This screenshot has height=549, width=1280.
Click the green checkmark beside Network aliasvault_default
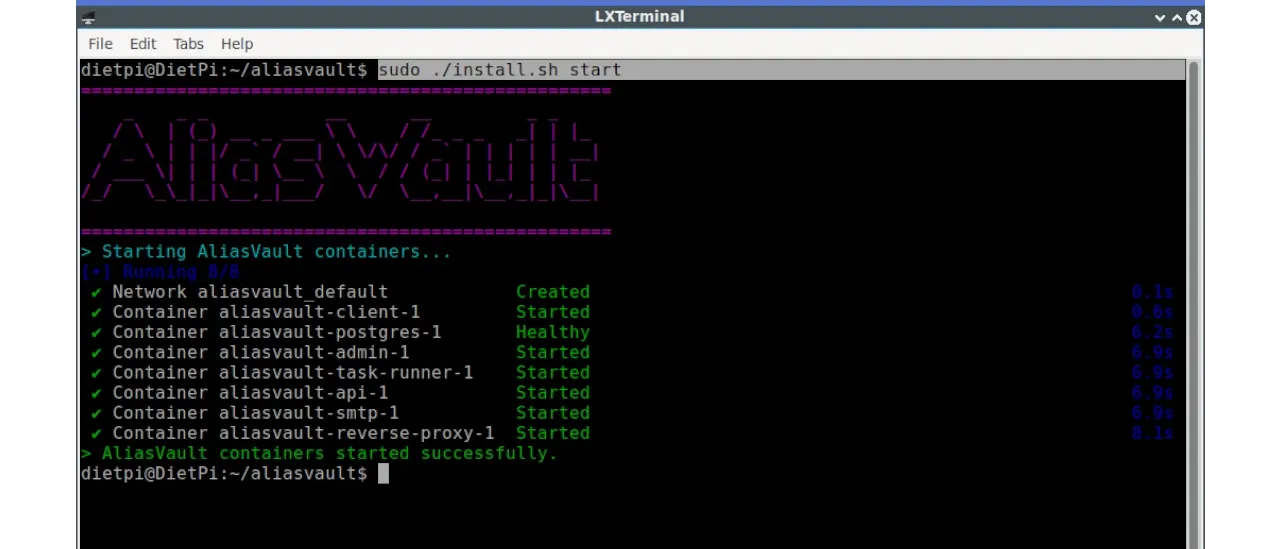pyautogui.click(x=96, y=292)
